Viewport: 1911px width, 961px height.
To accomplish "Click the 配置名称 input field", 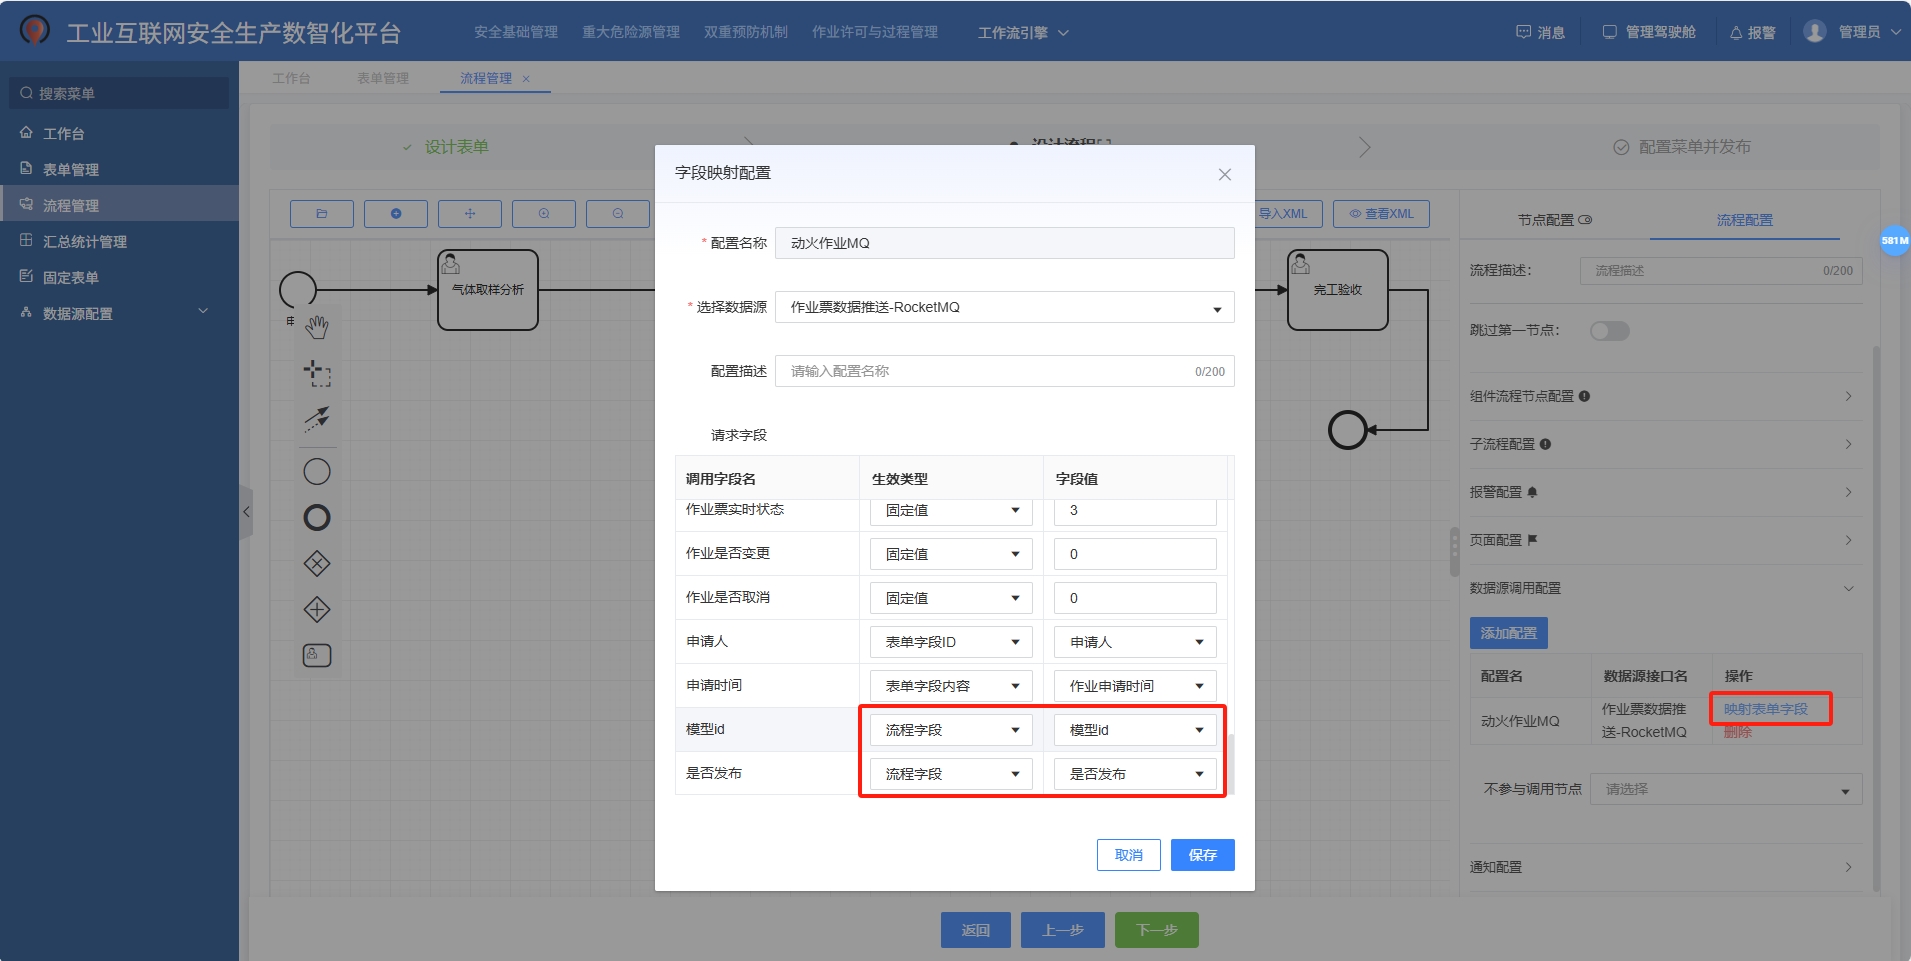I will 1005,243.
